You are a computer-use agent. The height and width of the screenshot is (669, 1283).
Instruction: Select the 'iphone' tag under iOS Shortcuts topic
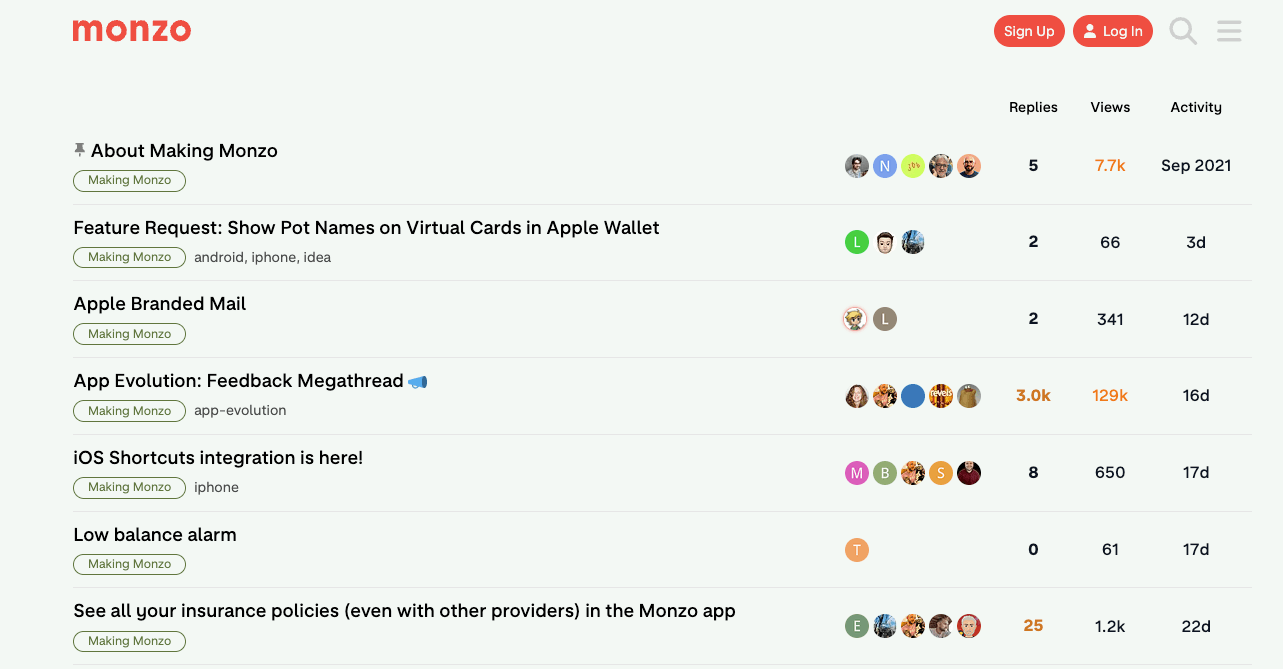(x=216, y=488)
